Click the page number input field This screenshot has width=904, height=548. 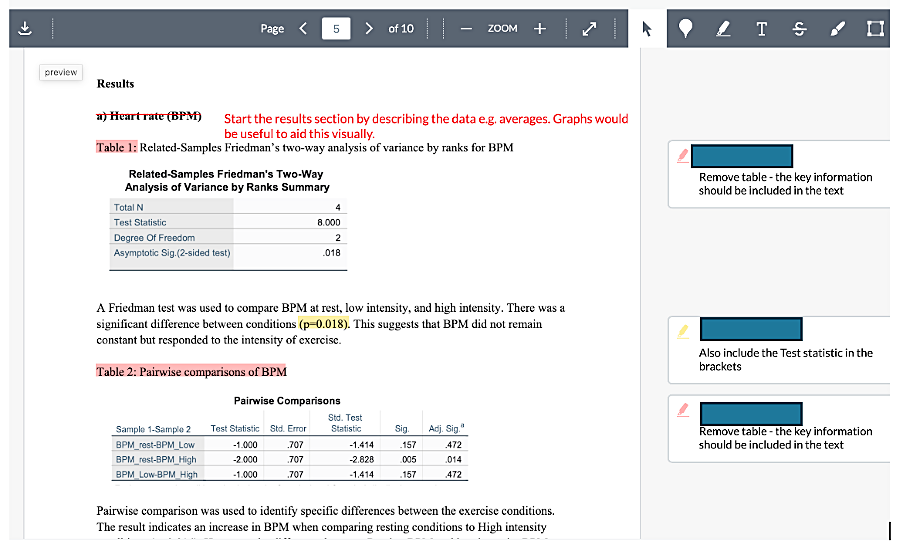(336, 28)
